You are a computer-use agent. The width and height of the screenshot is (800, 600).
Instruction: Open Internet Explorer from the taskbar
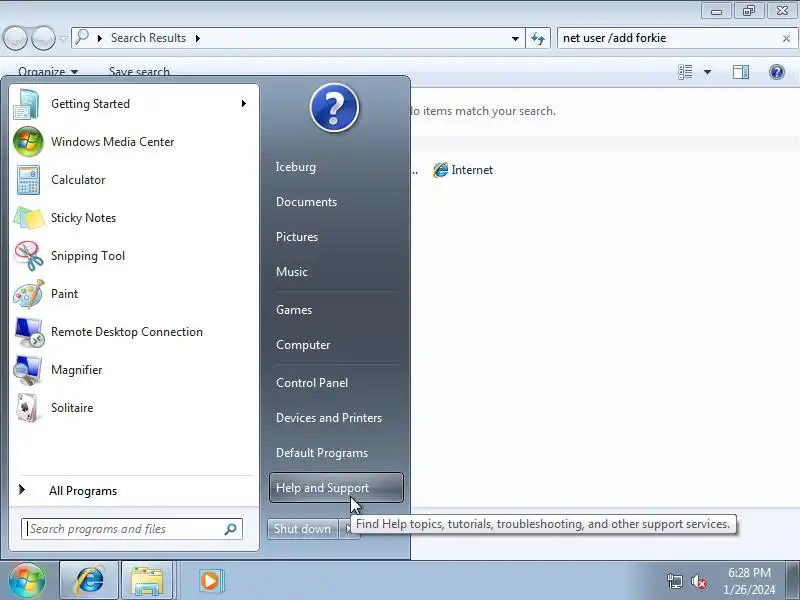(x=89, y=581)
